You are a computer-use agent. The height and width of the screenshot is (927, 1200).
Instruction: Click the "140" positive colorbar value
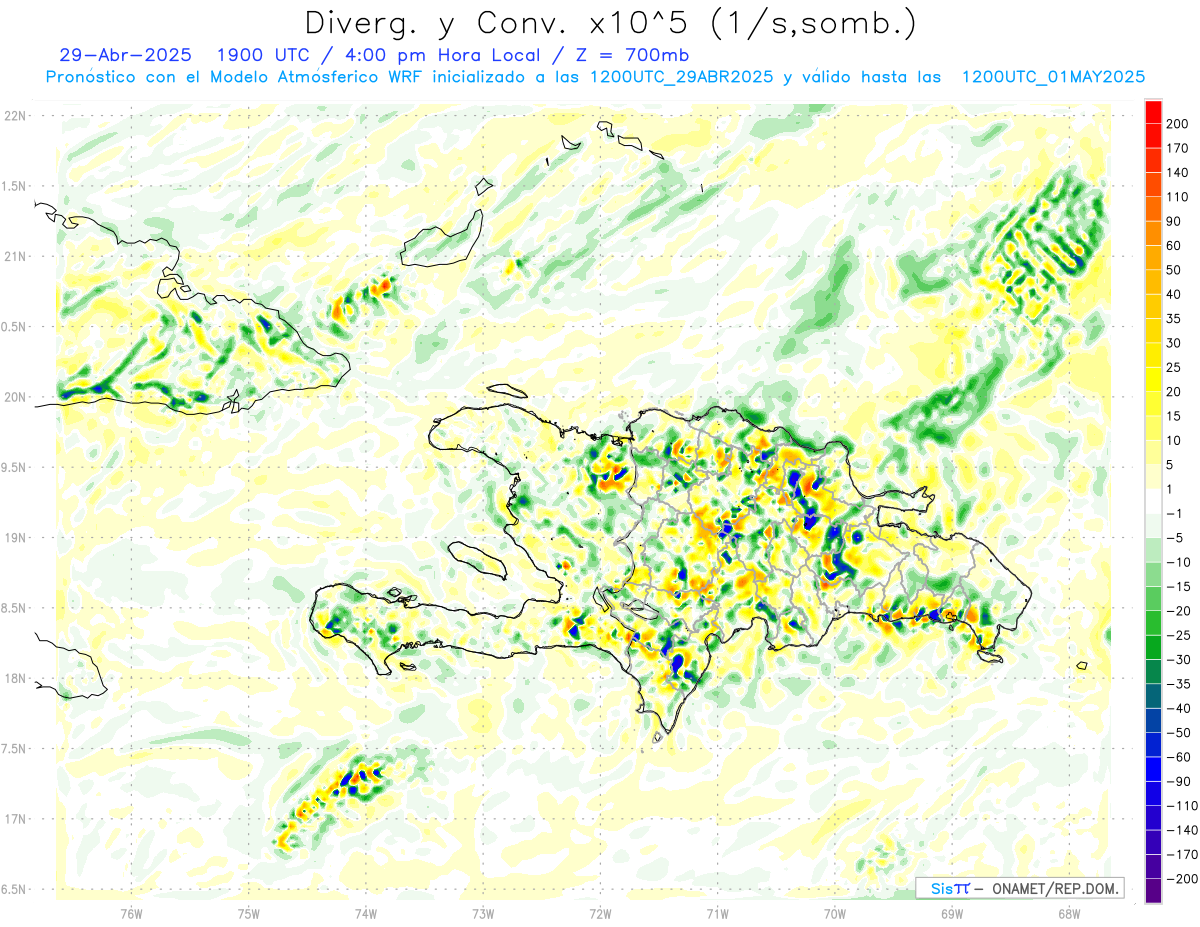1177,172
